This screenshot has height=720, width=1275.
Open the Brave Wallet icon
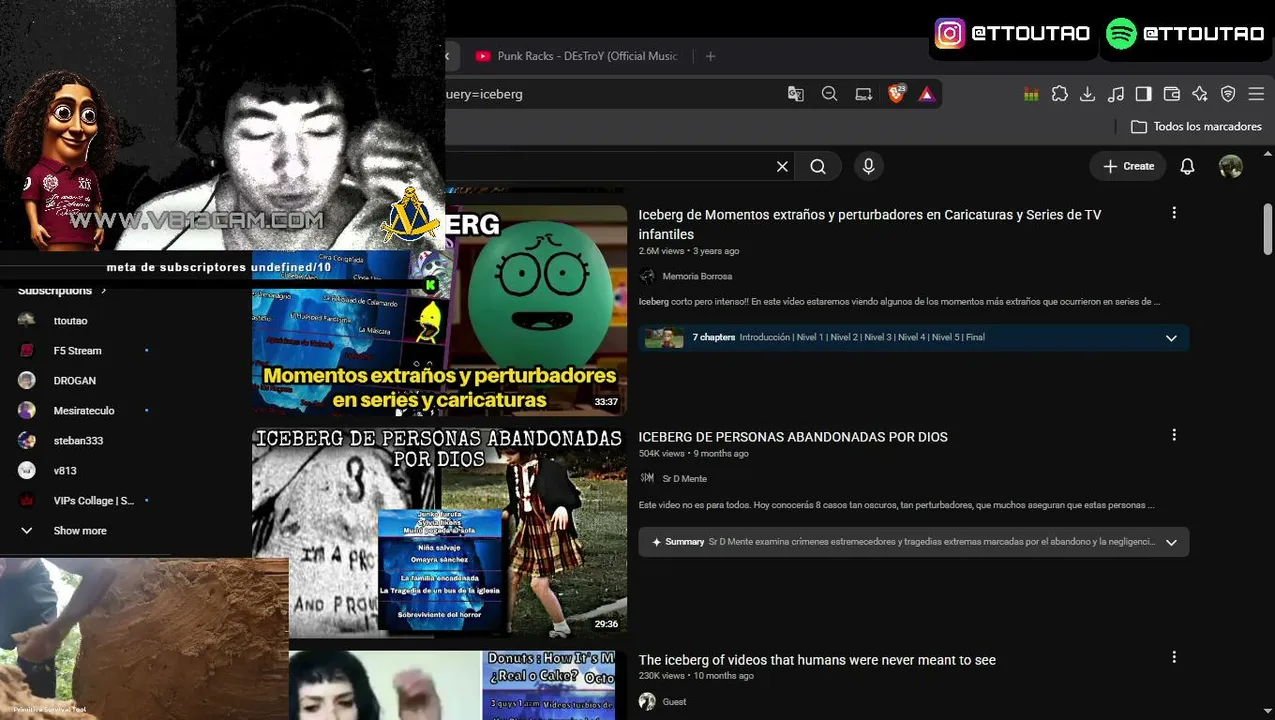(1172, 94)
